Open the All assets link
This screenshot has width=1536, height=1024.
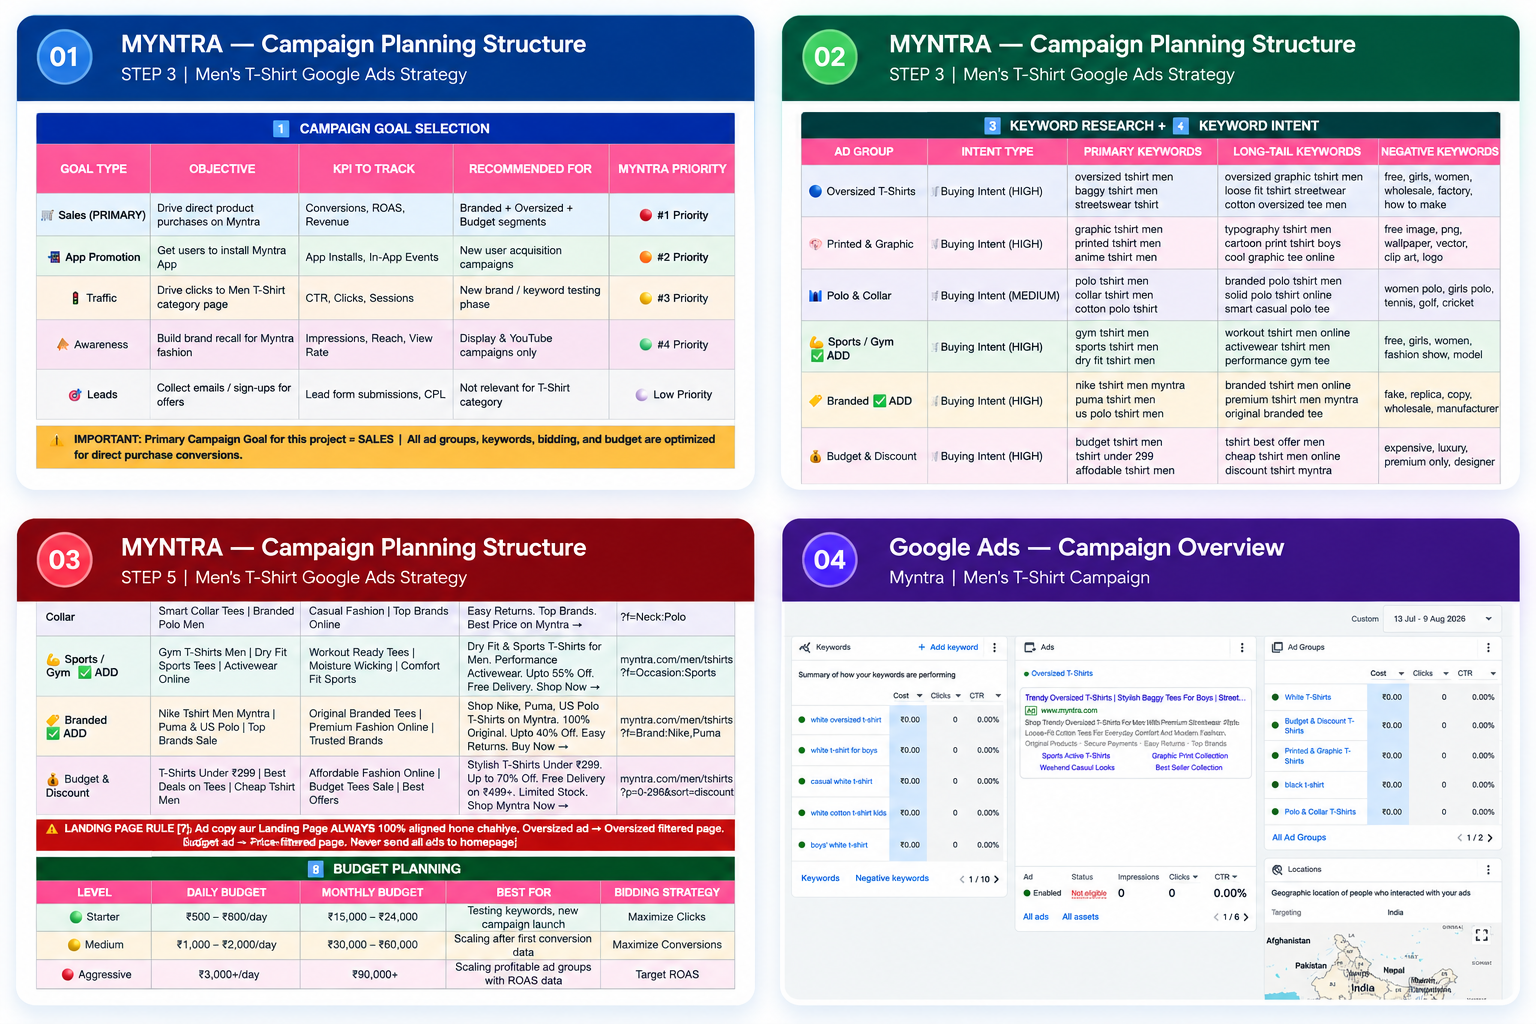point(1080,917)
